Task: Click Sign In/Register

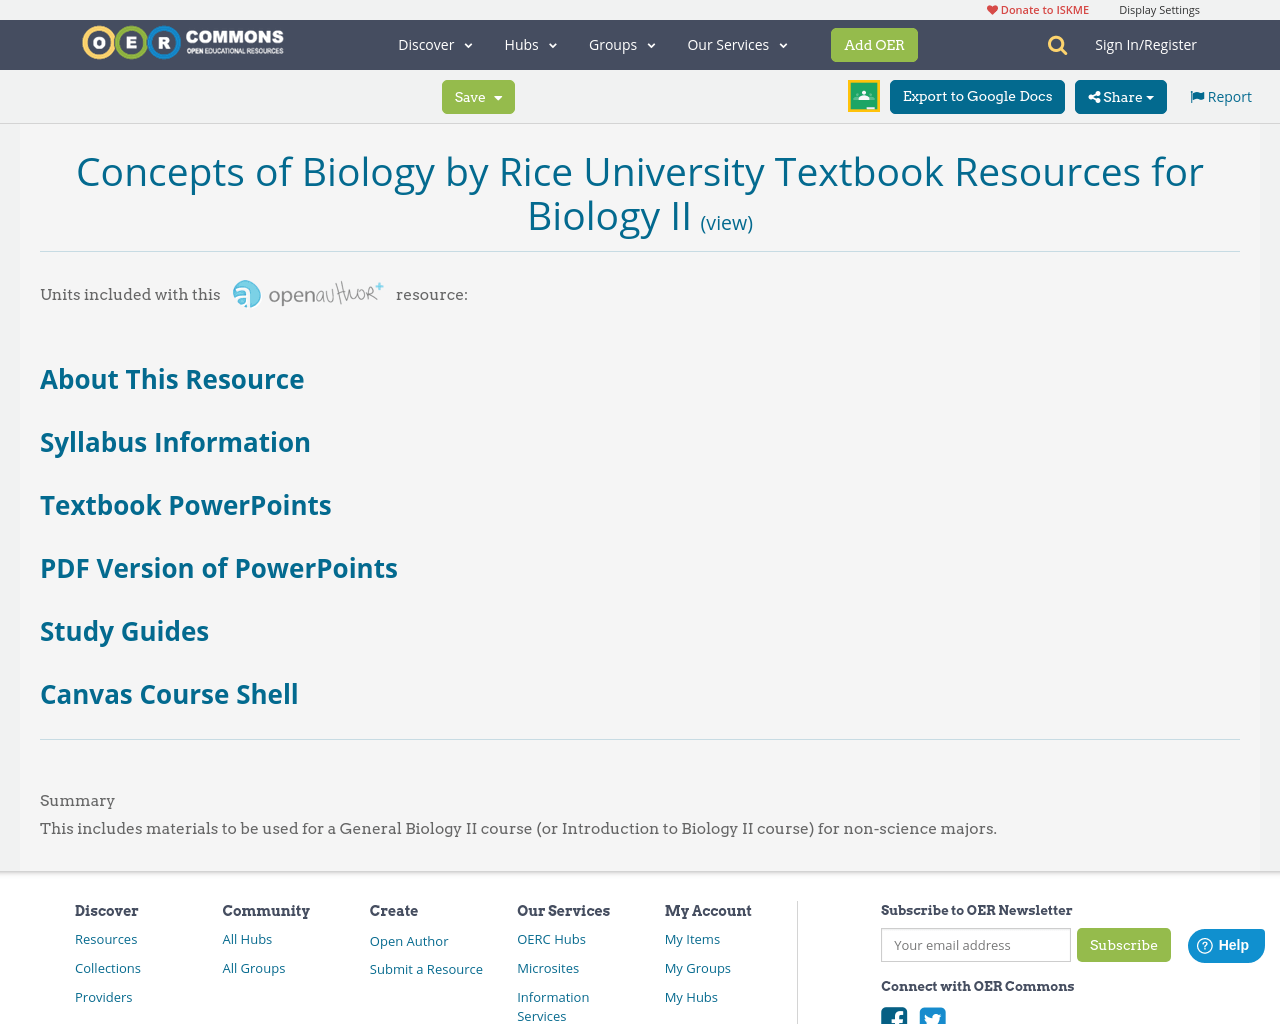Action: point(1146,45)
